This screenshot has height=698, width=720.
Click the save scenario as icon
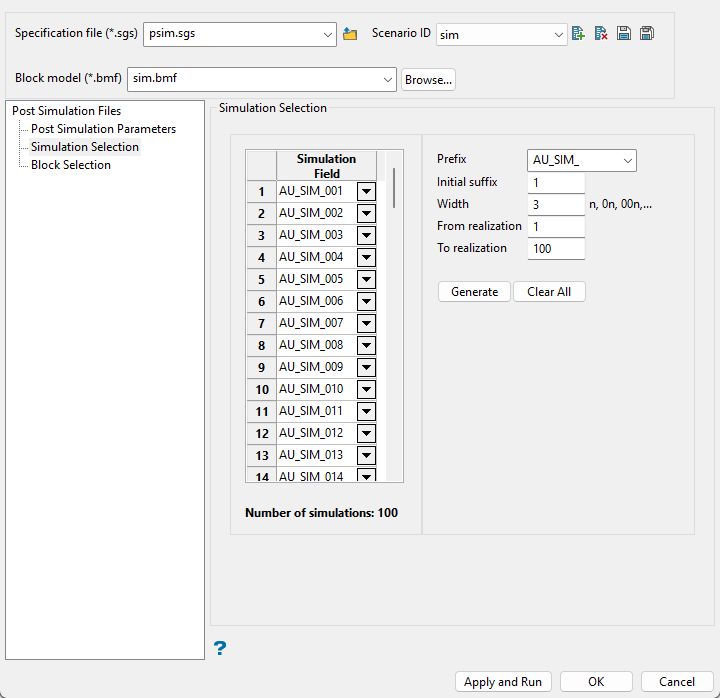pyautogui.click(x=647, y=34)
